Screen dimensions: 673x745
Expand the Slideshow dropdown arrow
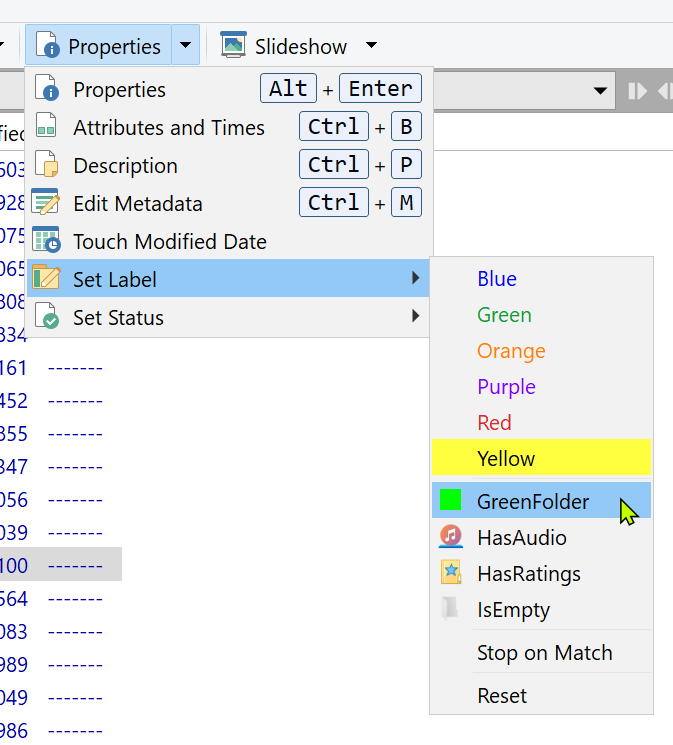pyautogui.click(x=371, y=46)
